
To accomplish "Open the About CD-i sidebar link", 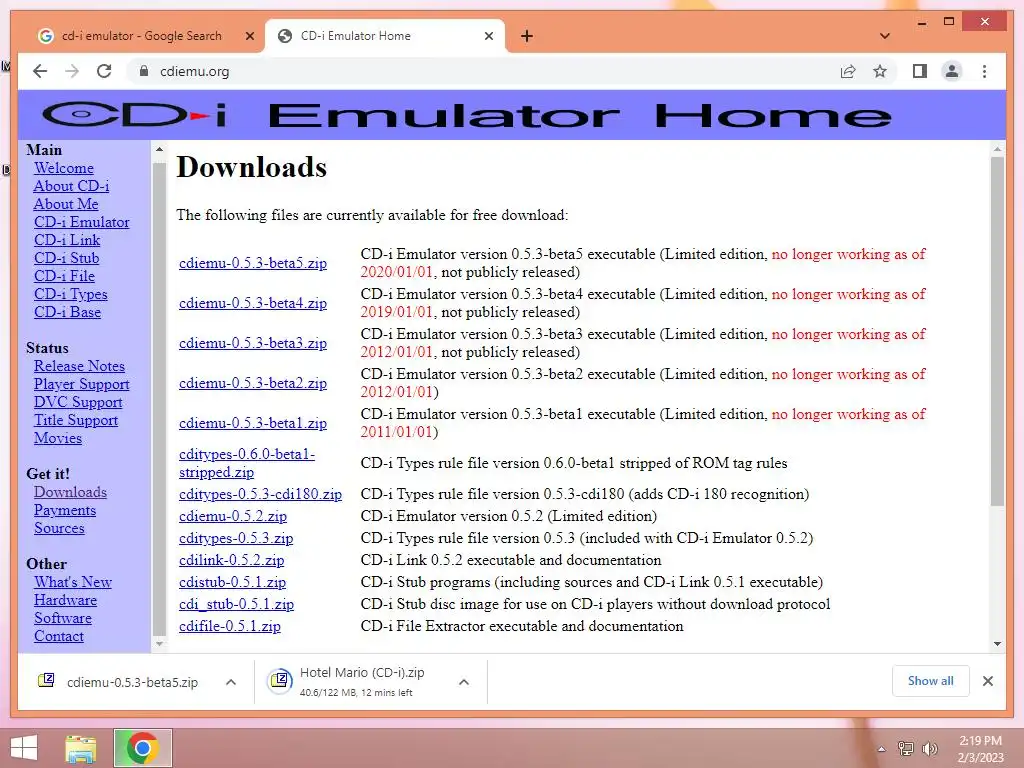I will coord(71,186).
